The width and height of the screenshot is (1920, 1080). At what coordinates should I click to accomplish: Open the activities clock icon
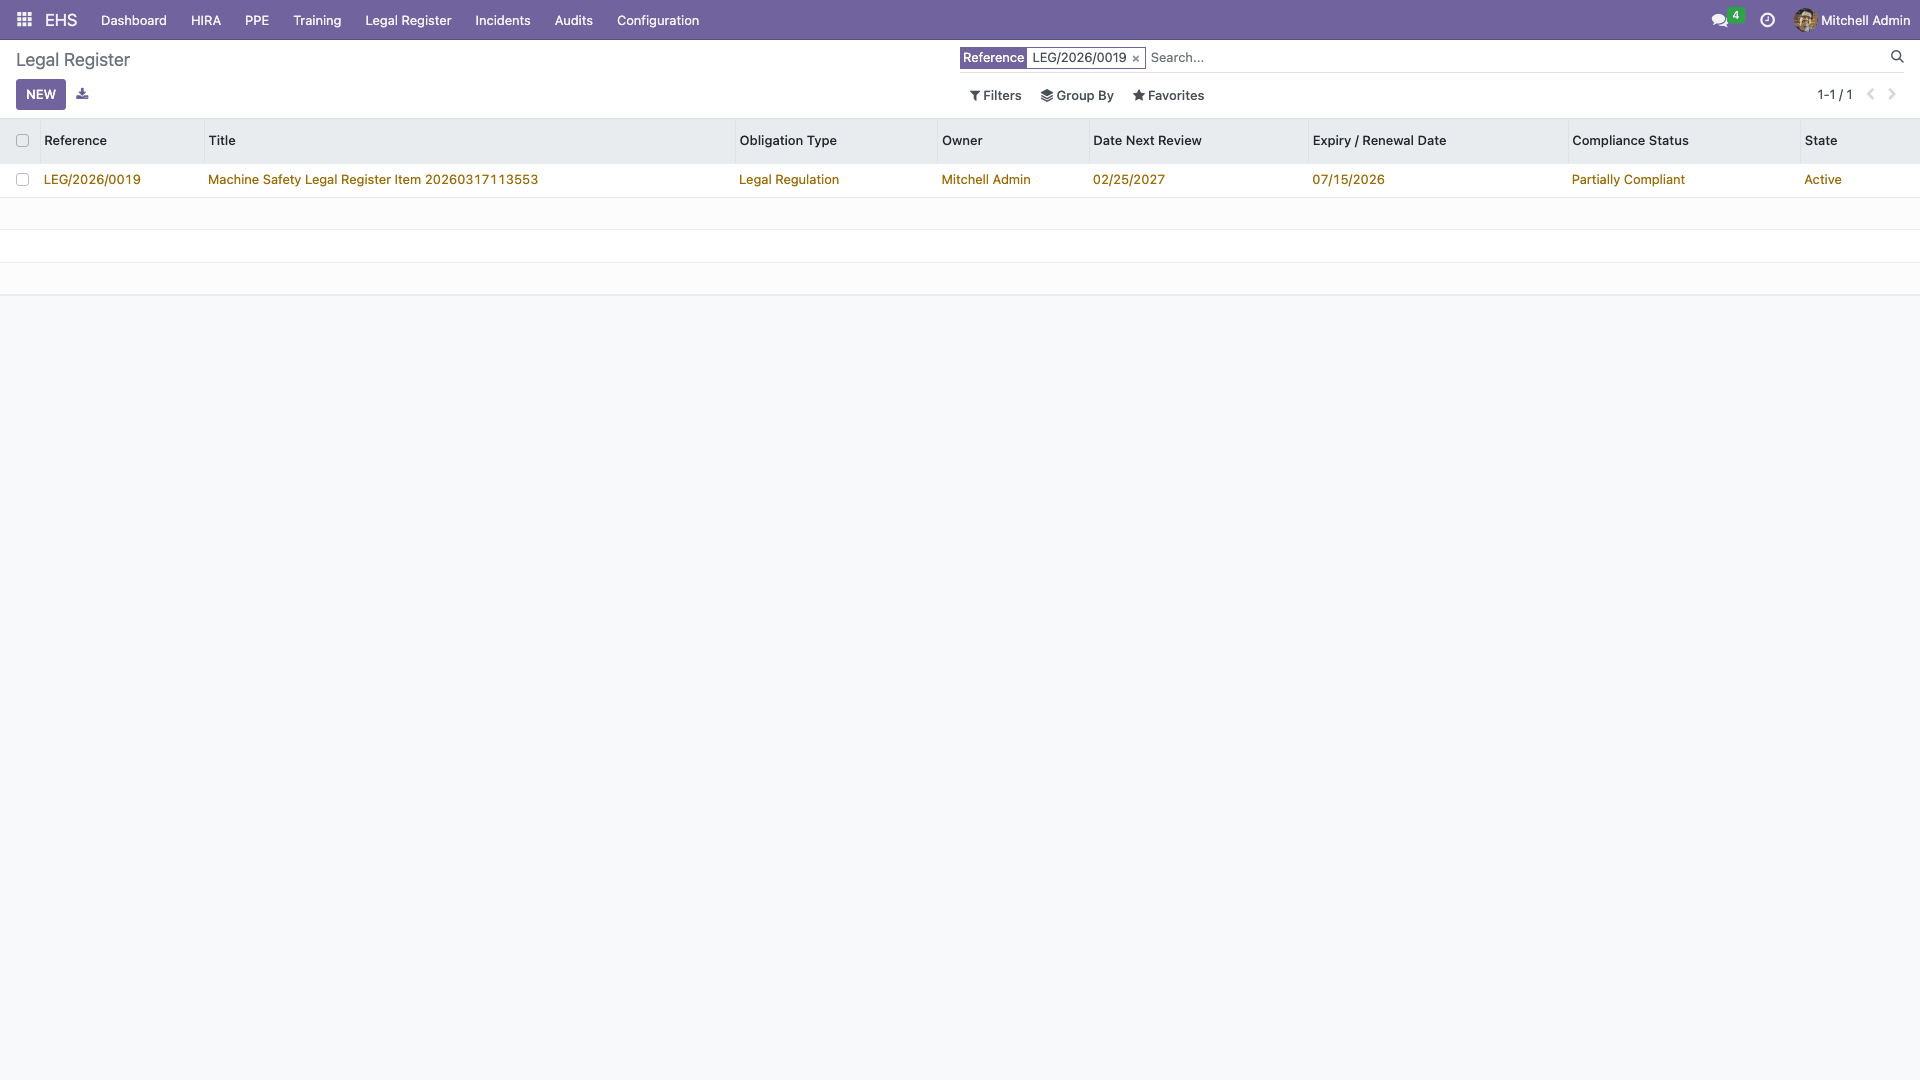pyautogui.click(x=1767, y=20)
